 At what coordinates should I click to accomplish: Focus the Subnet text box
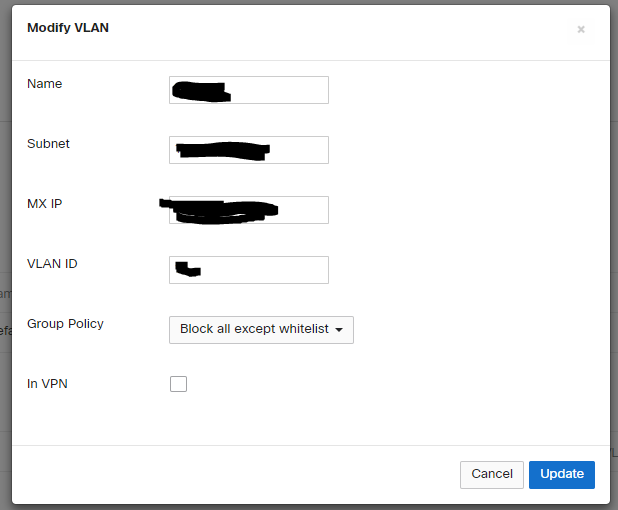pos(300,150)
